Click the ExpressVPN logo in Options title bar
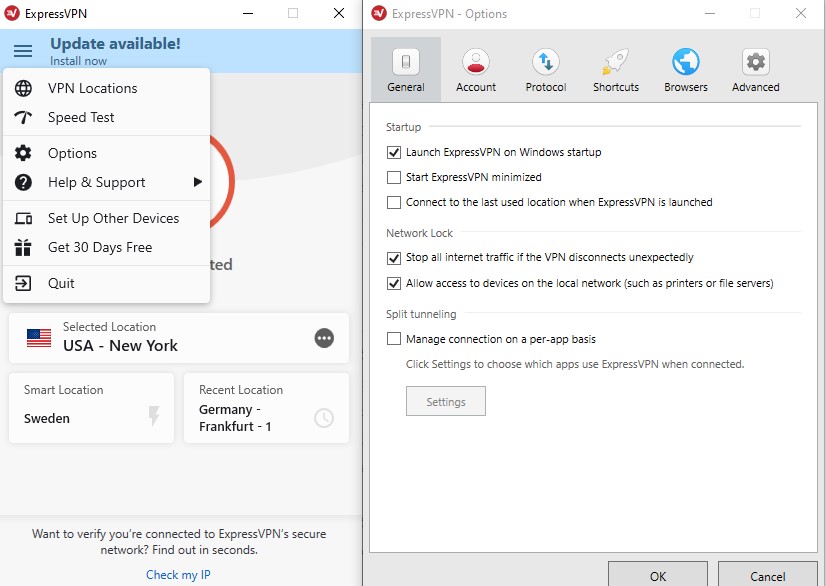The width and height of the screenshot is (826, 586). tap(379, 13)
